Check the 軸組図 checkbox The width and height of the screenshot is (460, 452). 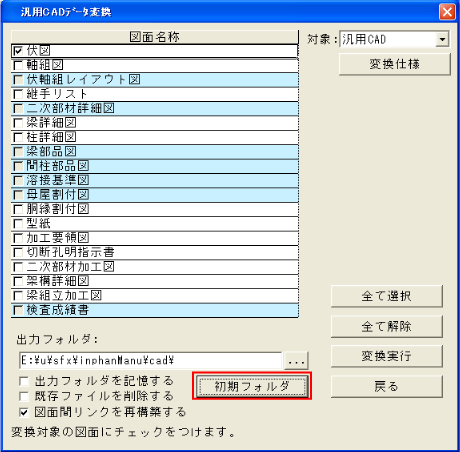(18, 65)
